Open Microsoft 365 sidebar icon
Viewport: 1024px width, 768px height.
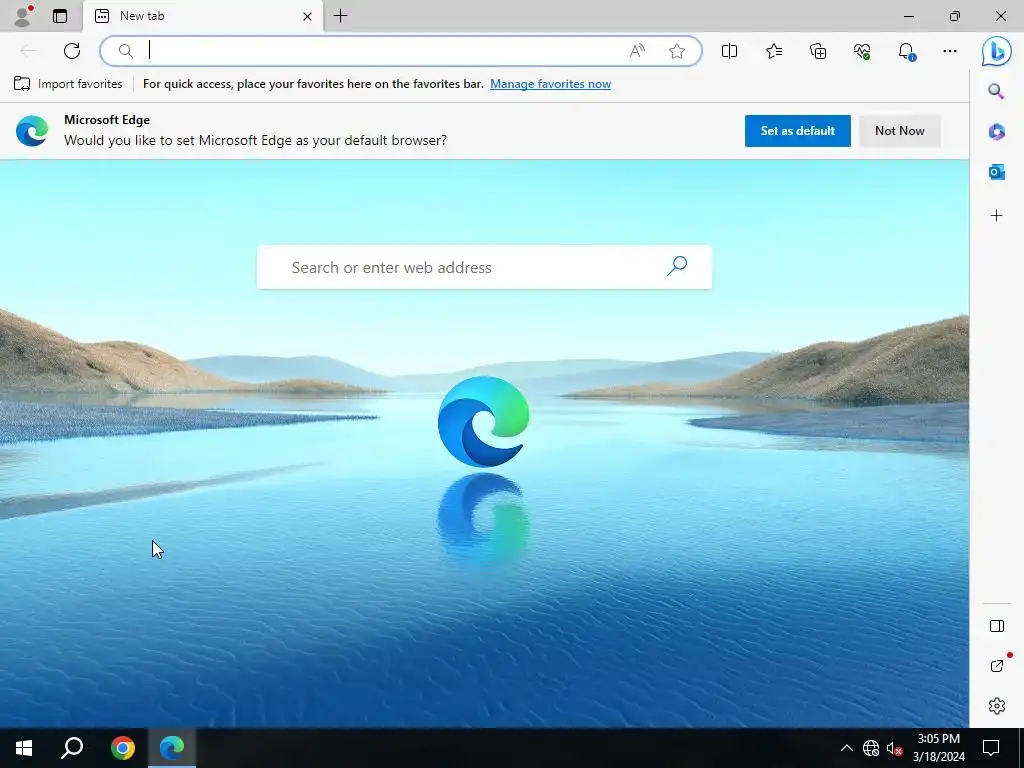(x=997, y=132)
